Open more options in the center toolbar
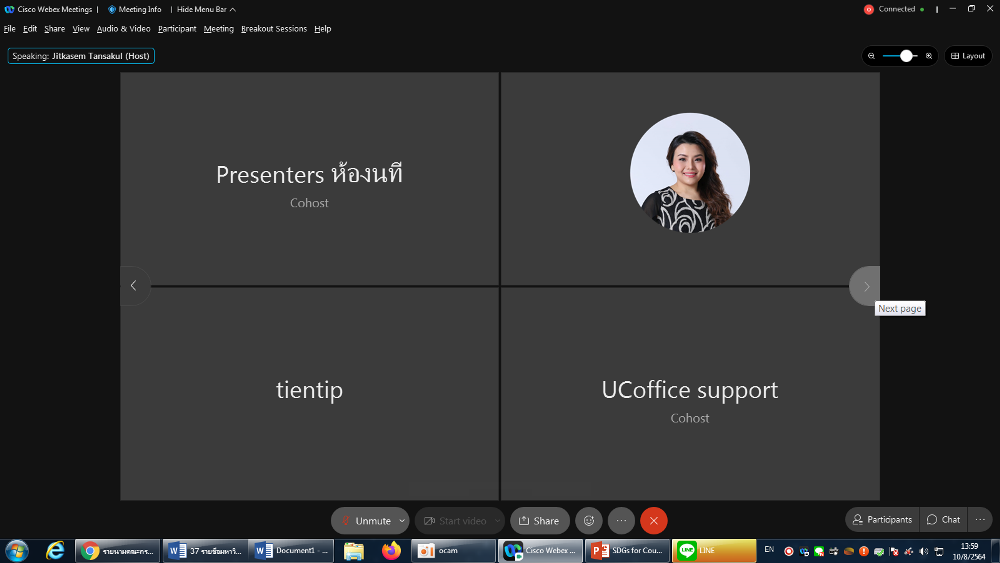The height and width of the screenshot is (563, 1000). click(x=621, y=521)
